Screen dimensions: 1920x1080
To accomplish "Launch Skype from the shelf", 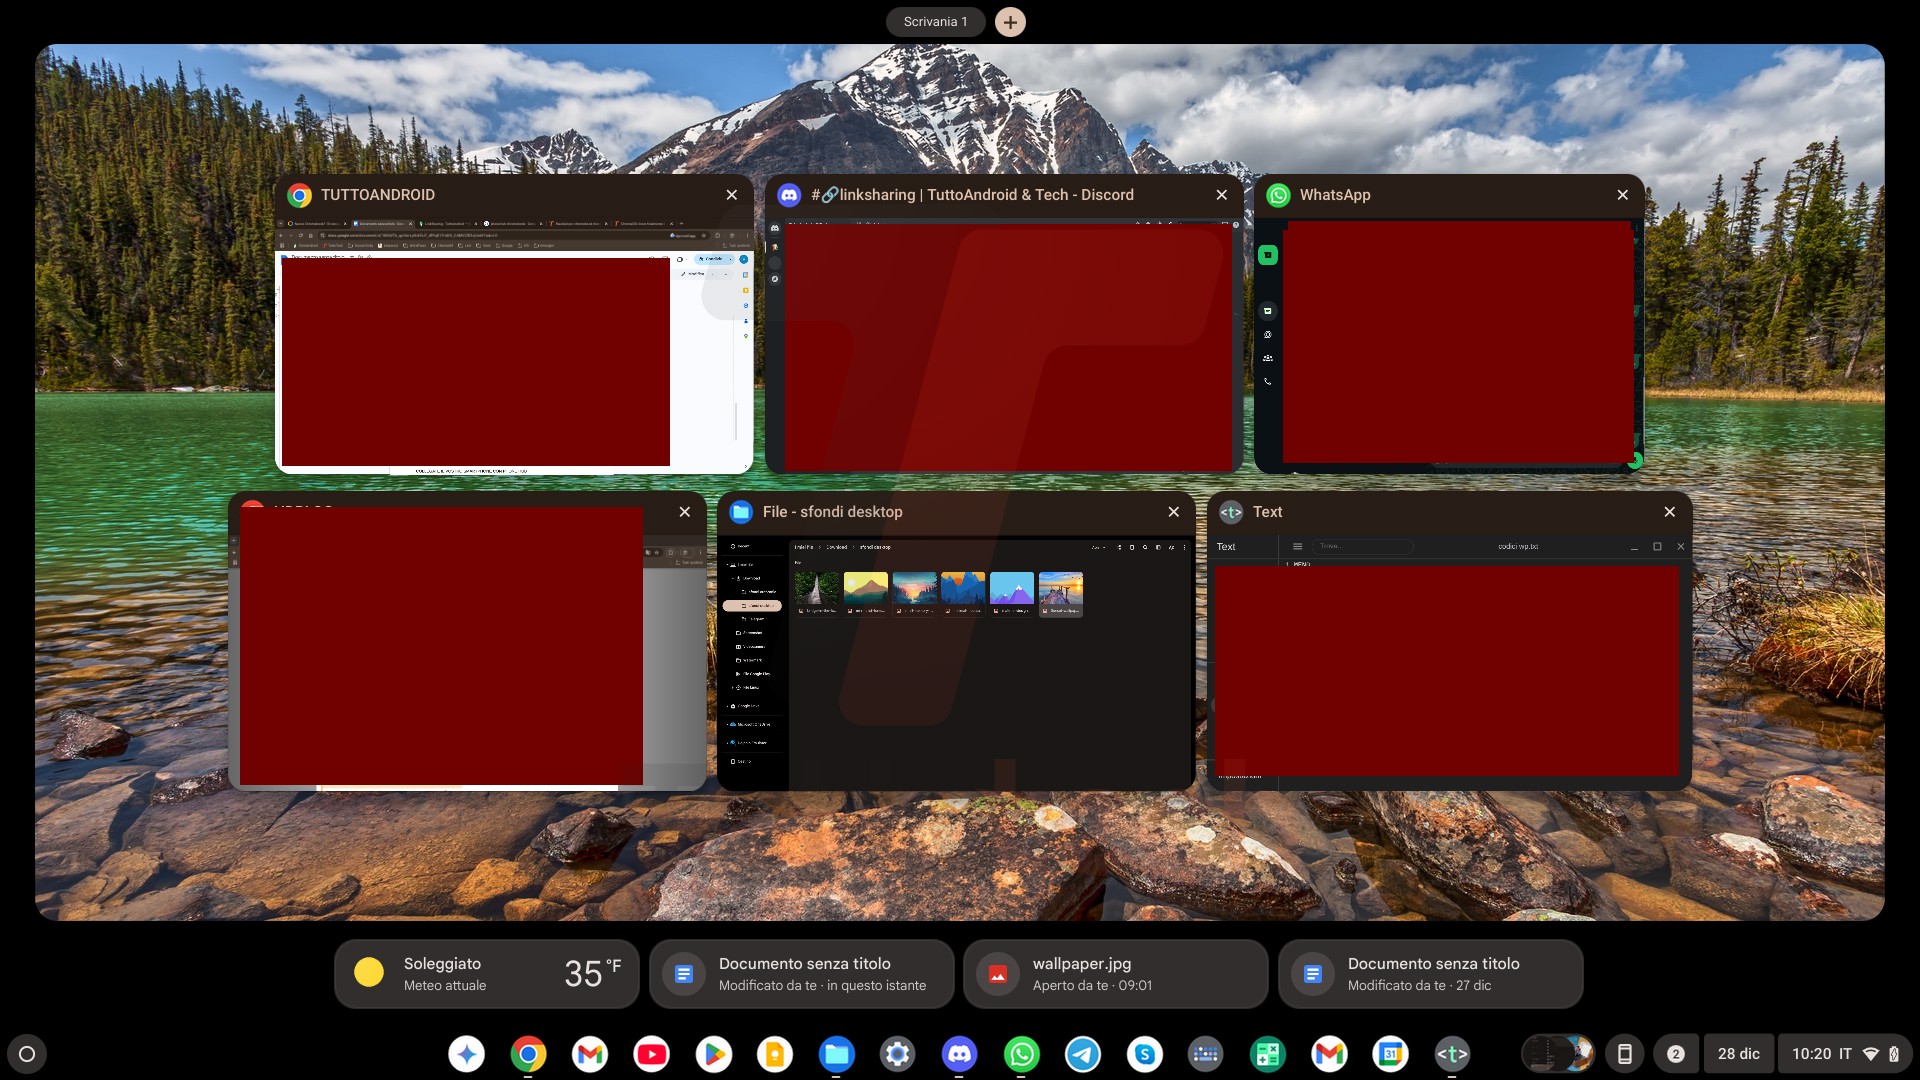I will (x=1146, y=1053).
